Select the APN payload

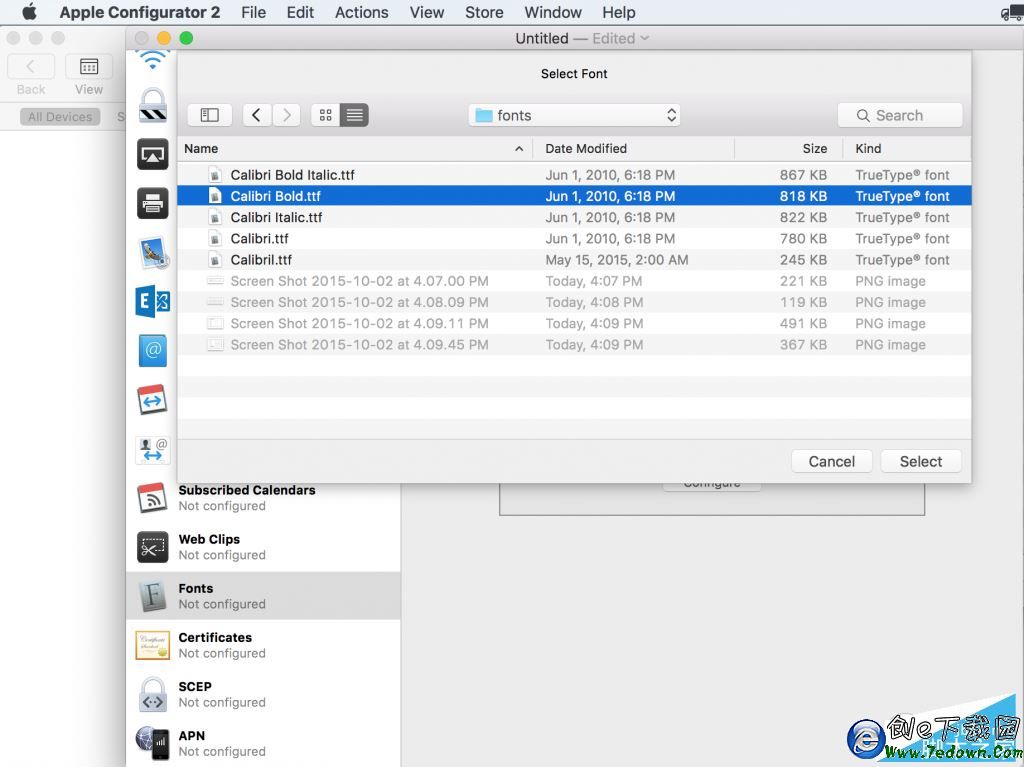pos(191,743)
